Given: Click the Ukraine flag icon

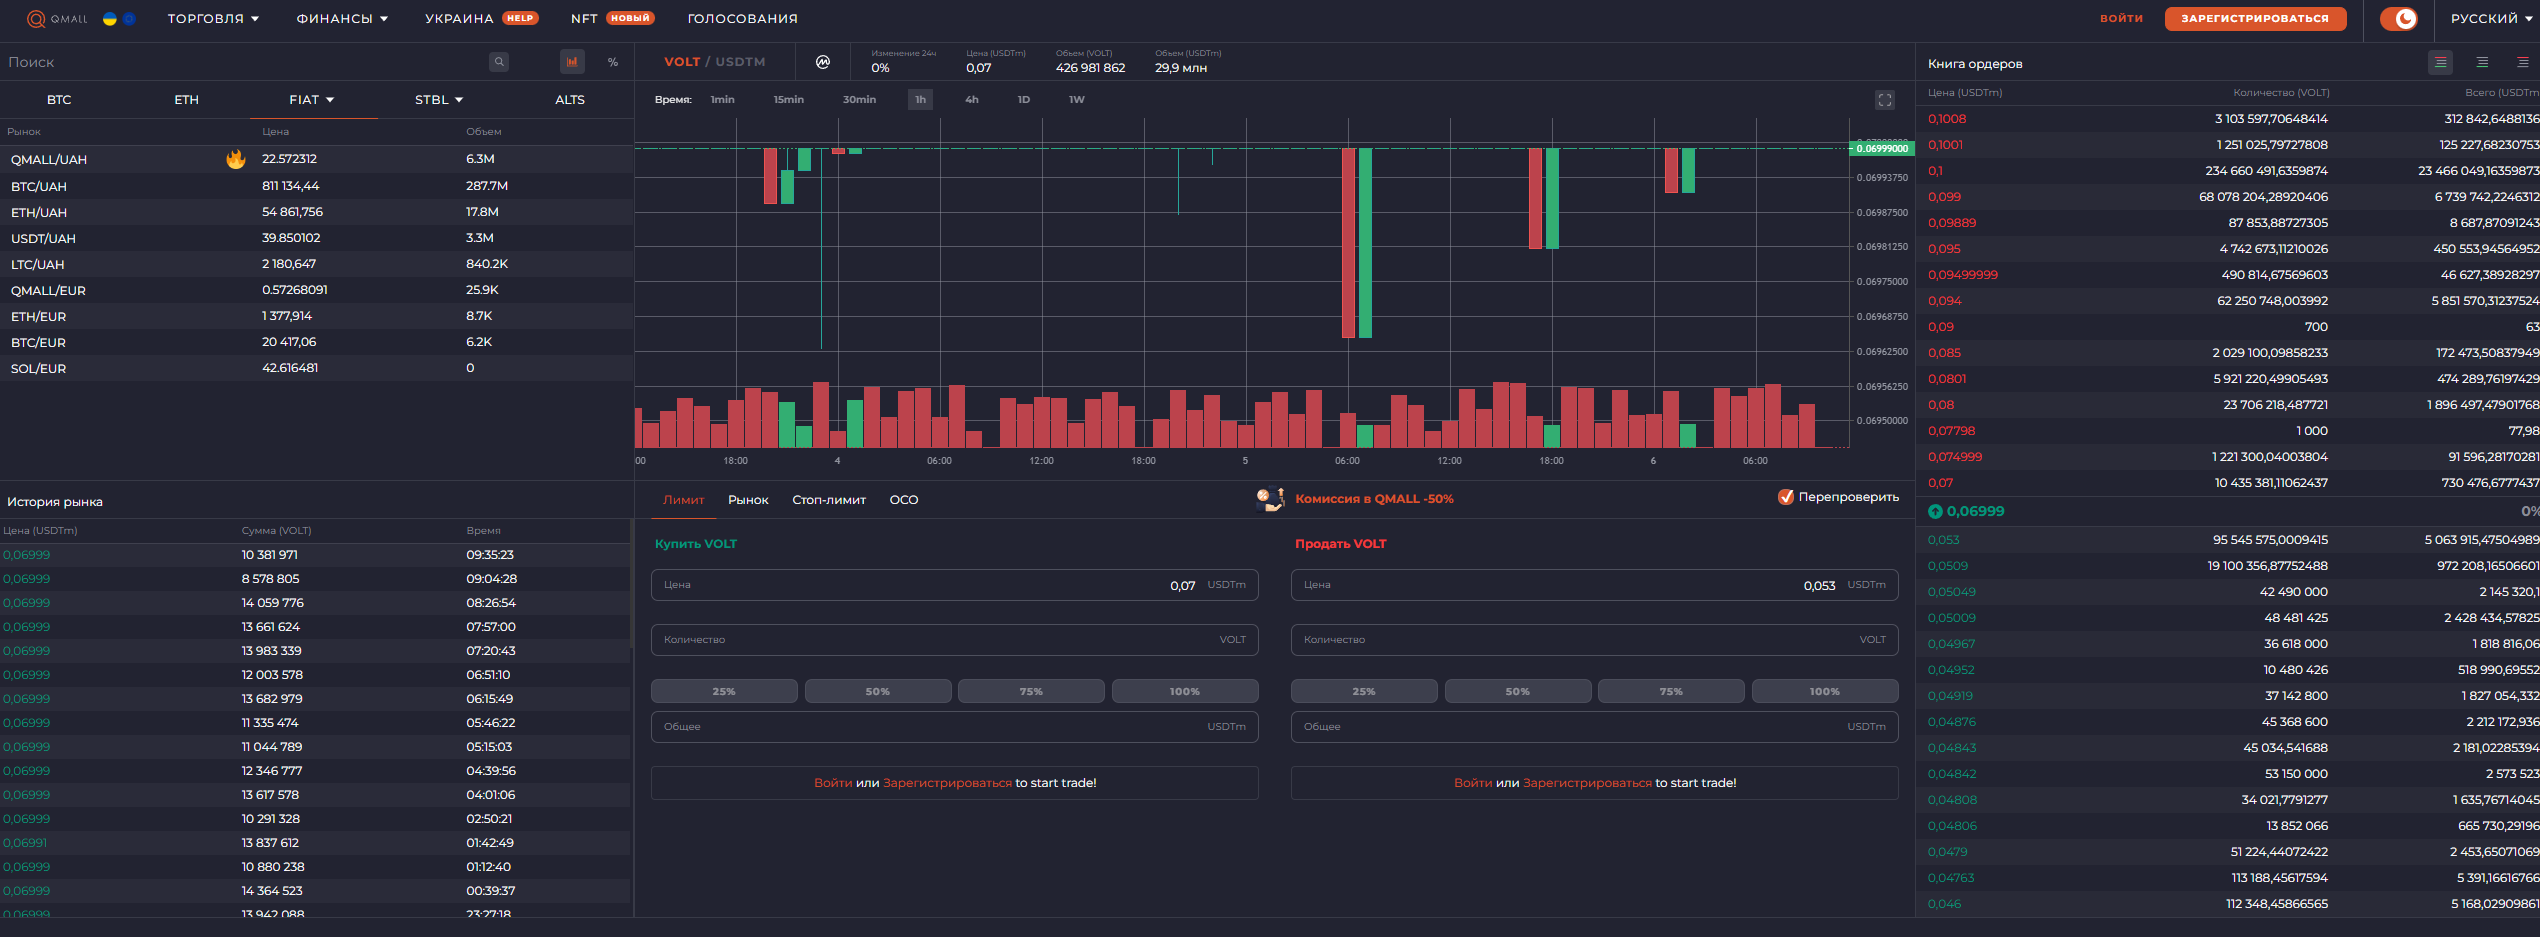Looking at the screenshot, I should [x=110, y=19].
